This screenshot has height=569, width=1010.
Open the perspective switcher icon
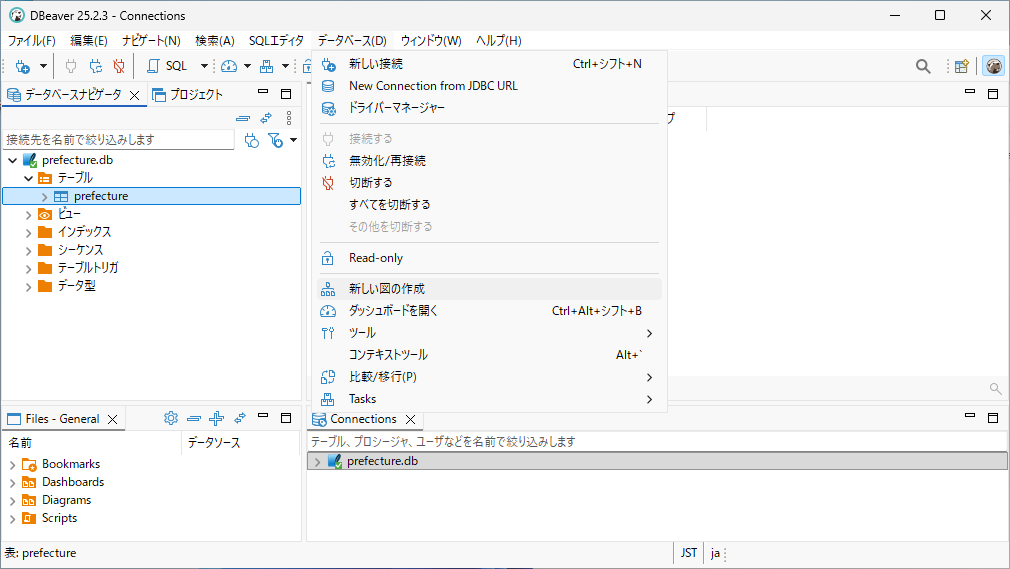tap(962, 66)
